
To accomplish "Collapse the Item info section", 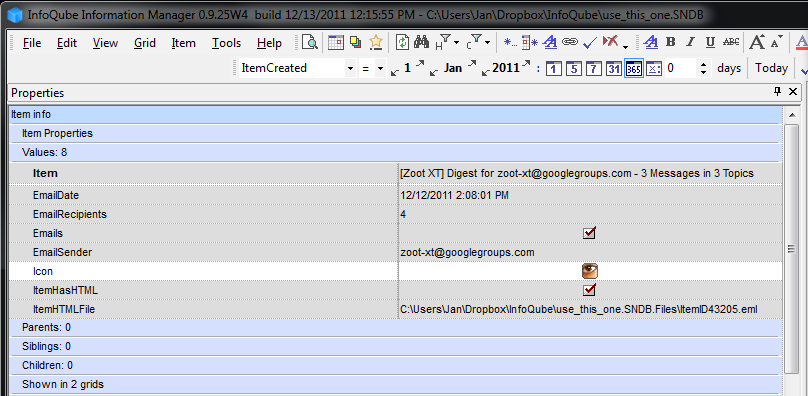I will coord(396,114).
